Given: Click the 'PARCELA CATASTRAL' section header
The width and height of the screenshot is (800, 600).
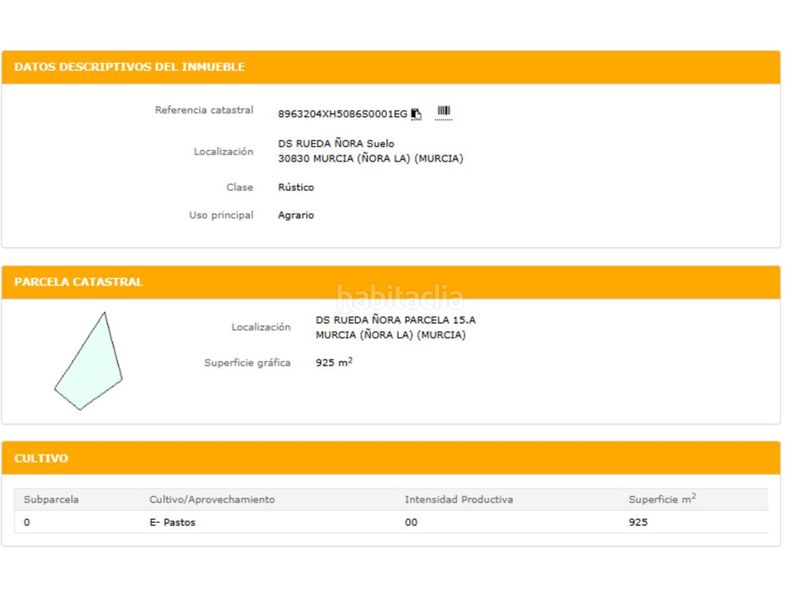Looking at the screenshot, I should (x=79, y=282).
